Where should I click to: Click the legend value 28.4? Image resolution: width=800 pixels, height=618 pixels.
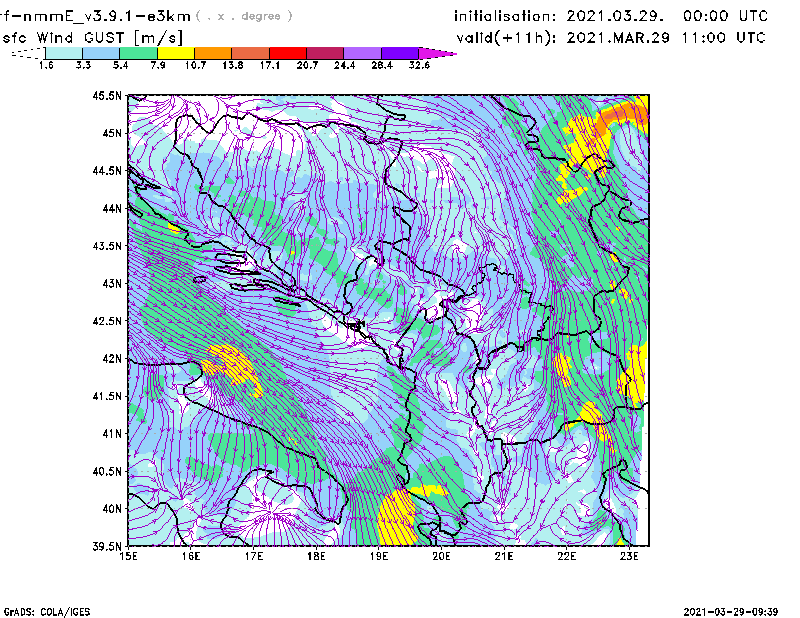click(382, 65)
